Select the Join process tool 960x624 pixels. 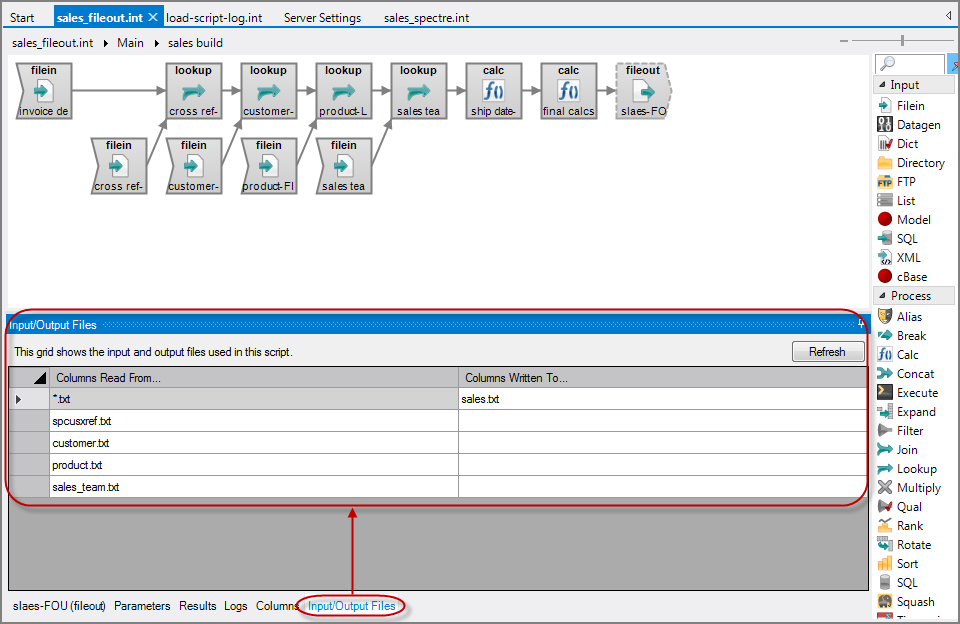904,449
